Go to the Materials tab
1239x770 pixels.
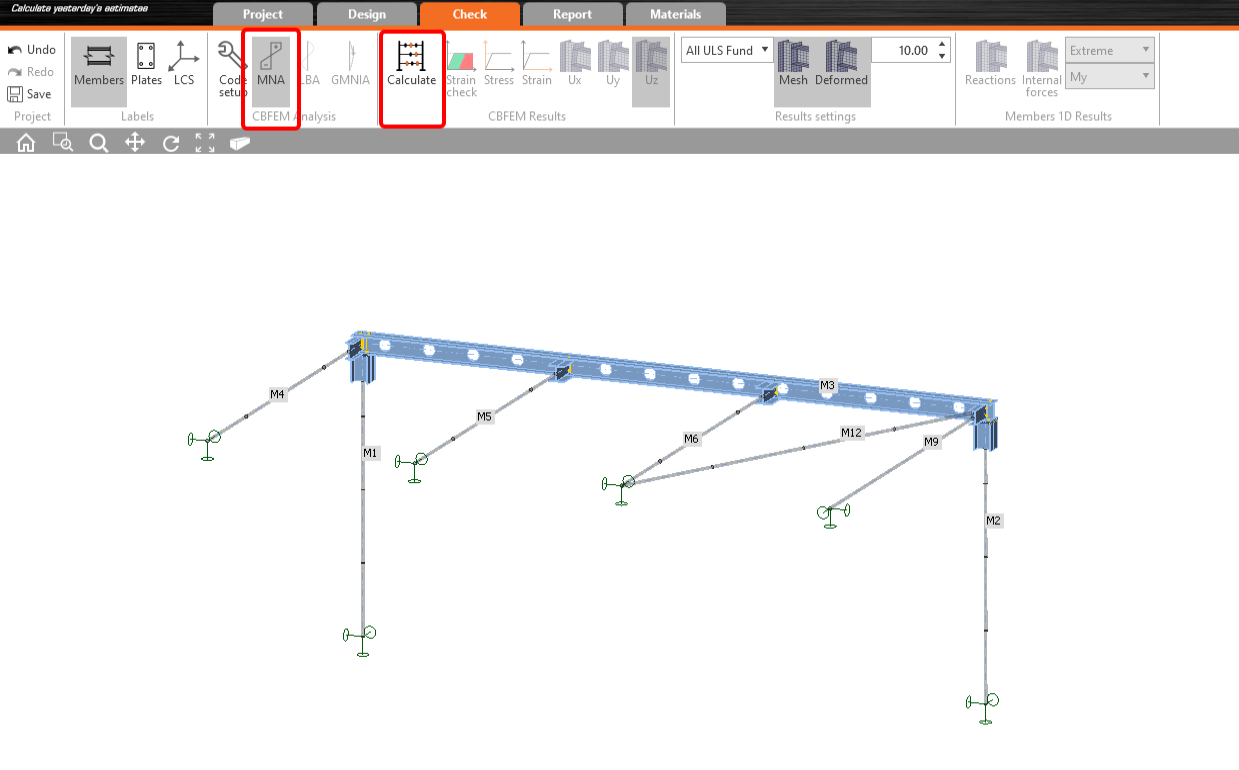[676, 14]
